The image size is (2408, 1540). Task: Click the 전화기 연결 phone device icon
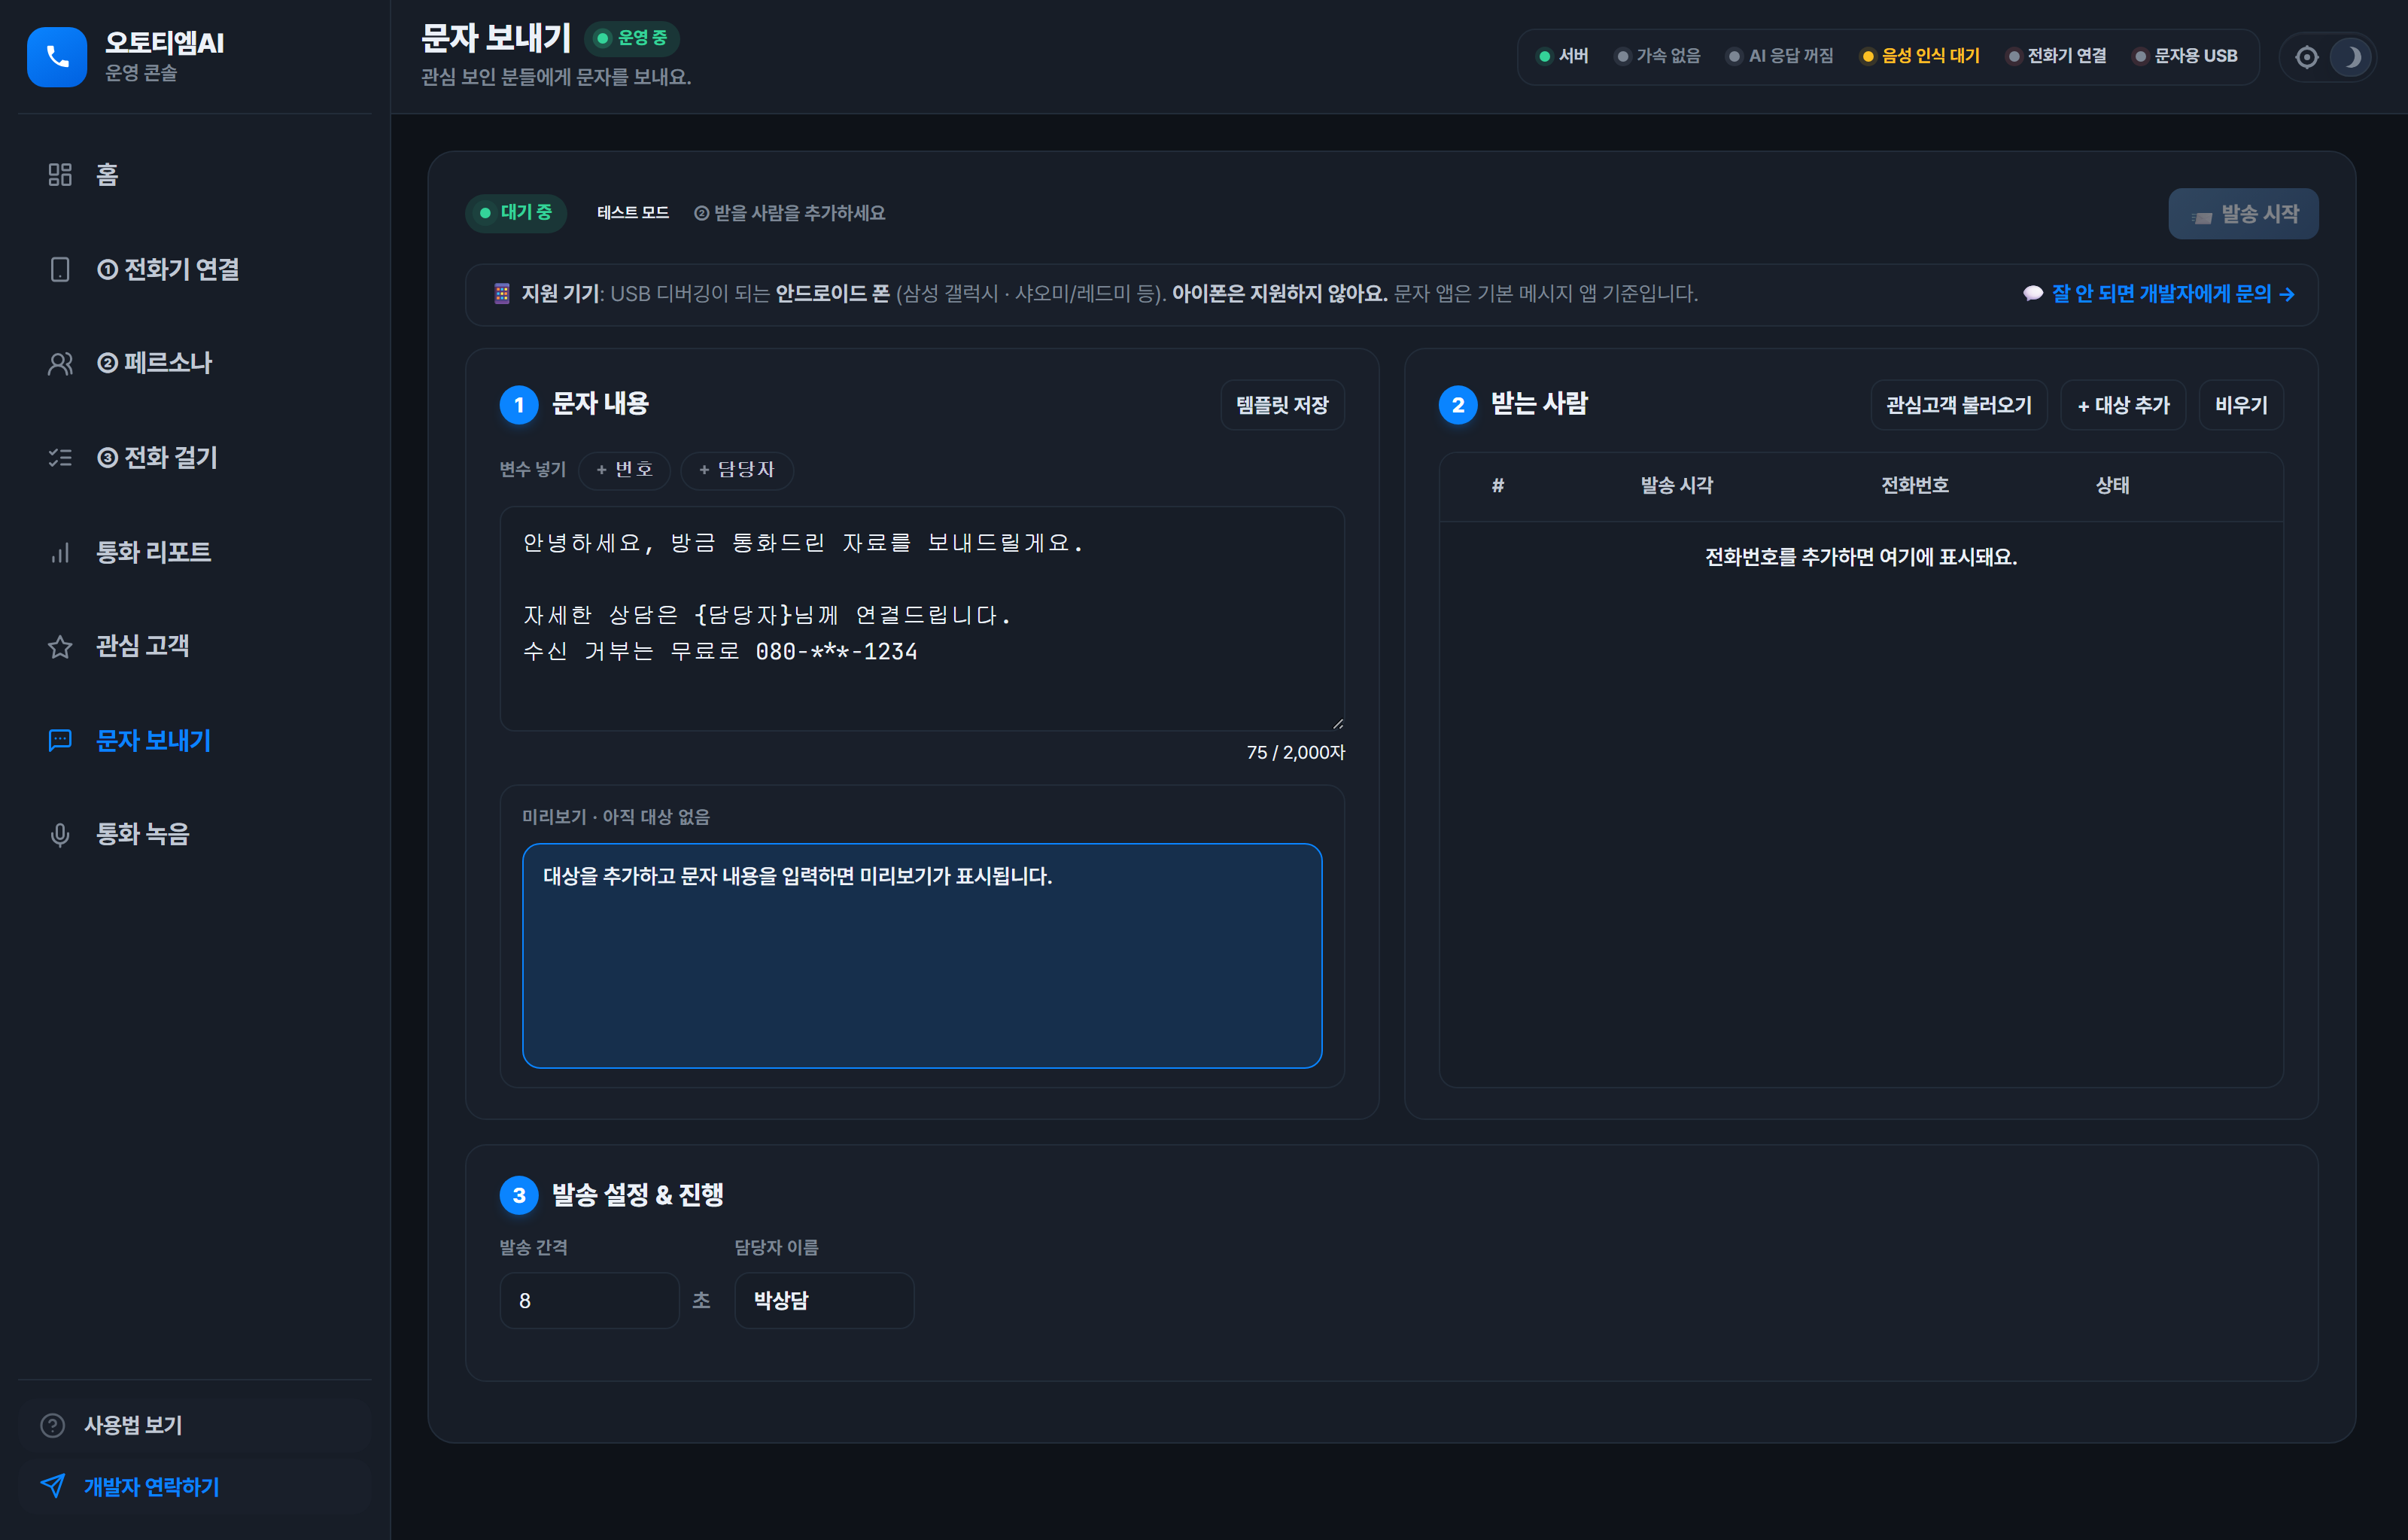[x=60, y=269]
